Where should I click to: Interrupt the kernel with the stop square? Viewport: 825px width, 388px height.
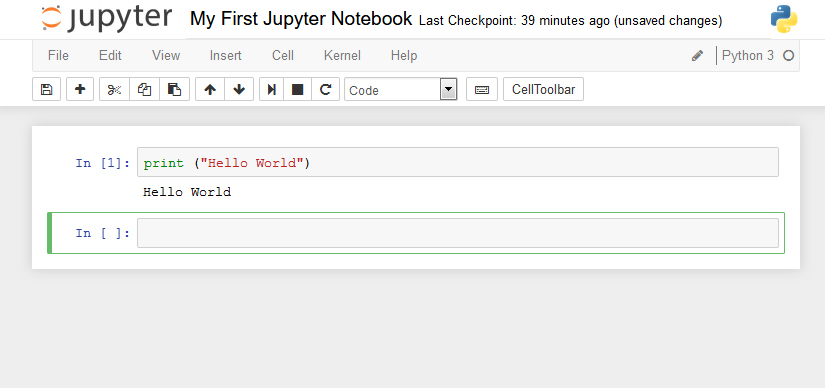(297, 89)
